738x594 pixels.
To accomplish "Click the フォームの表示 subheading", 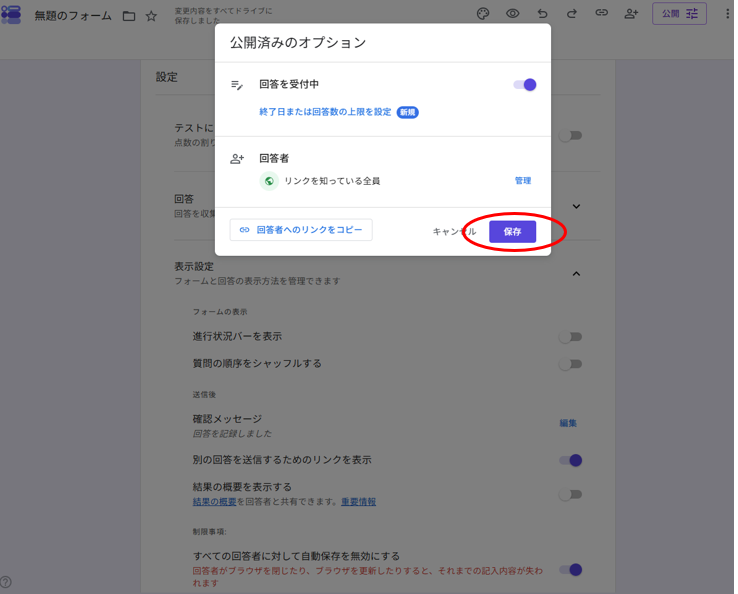I will pos(220,312).
